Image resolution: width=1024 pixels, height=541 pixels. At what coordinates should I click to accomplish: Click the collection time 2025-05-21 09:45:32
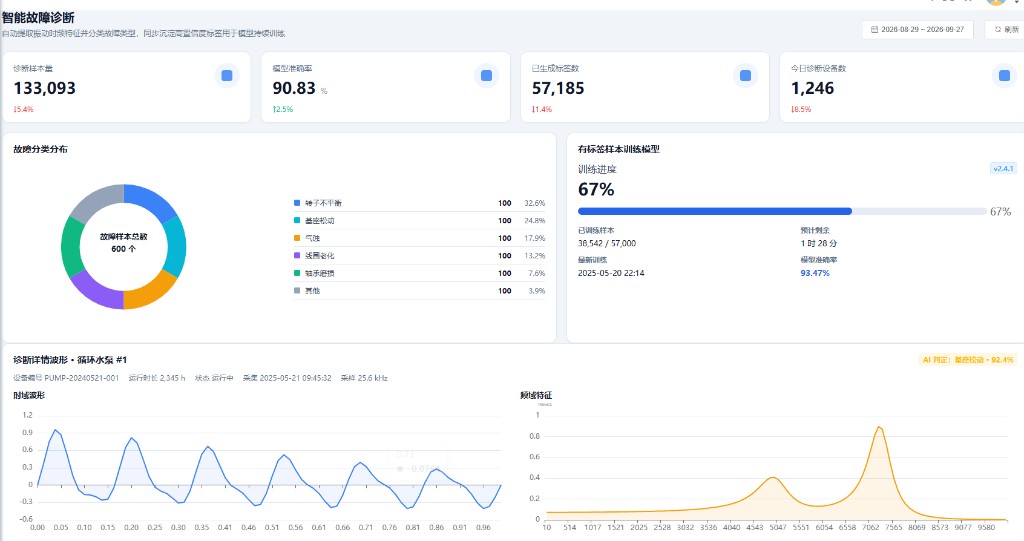[x=295, y=378]
